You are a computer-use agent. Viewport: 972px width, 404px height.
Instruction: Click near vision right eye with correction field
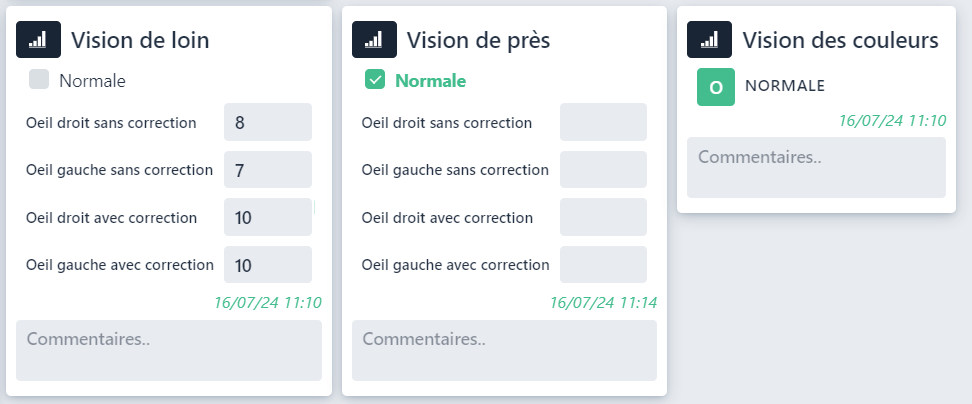point(603,217)
